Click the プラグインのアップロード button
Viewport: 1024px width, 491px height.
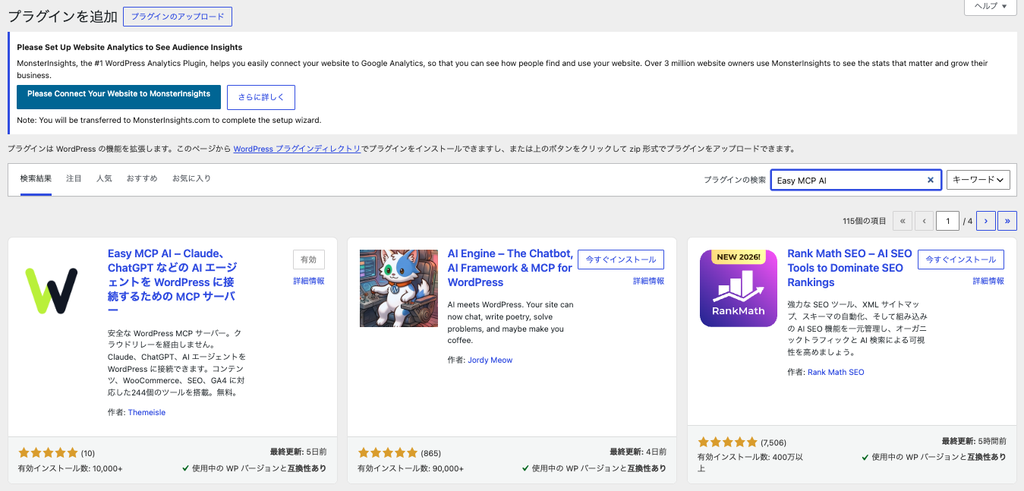pyautogui.click(x=178, y=17)
